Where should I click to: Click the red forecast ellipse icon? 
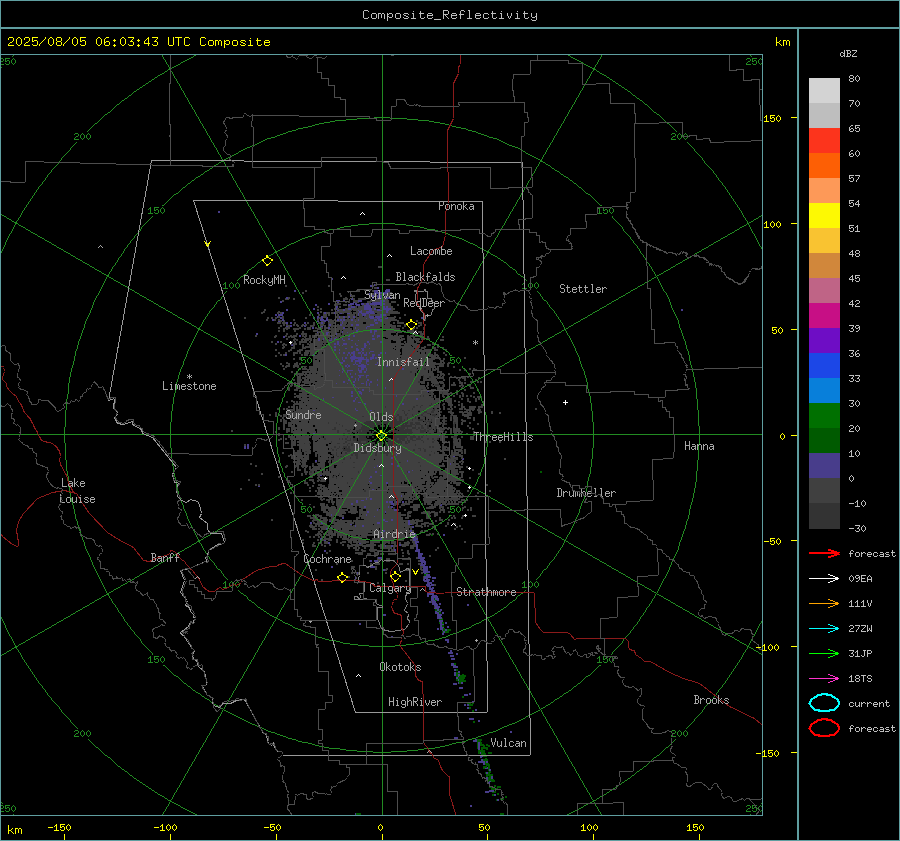point(824,728)
